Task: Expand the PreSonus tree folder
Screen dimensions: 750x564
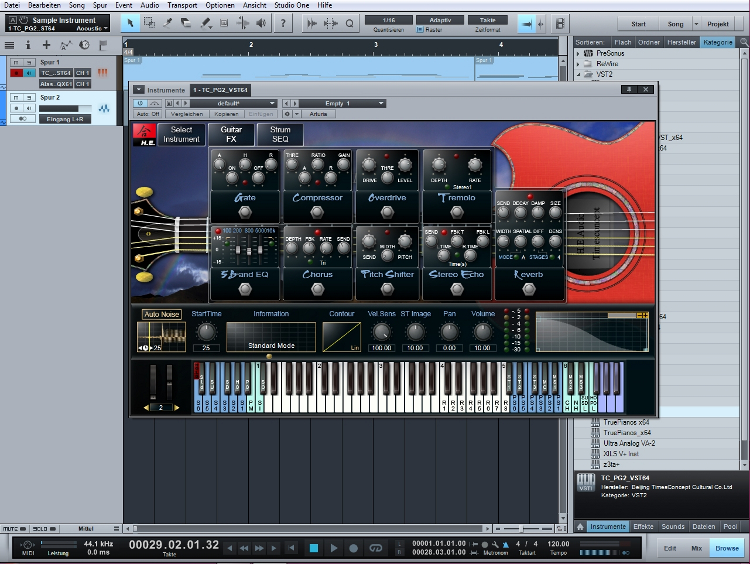Action: click(578, 53)
